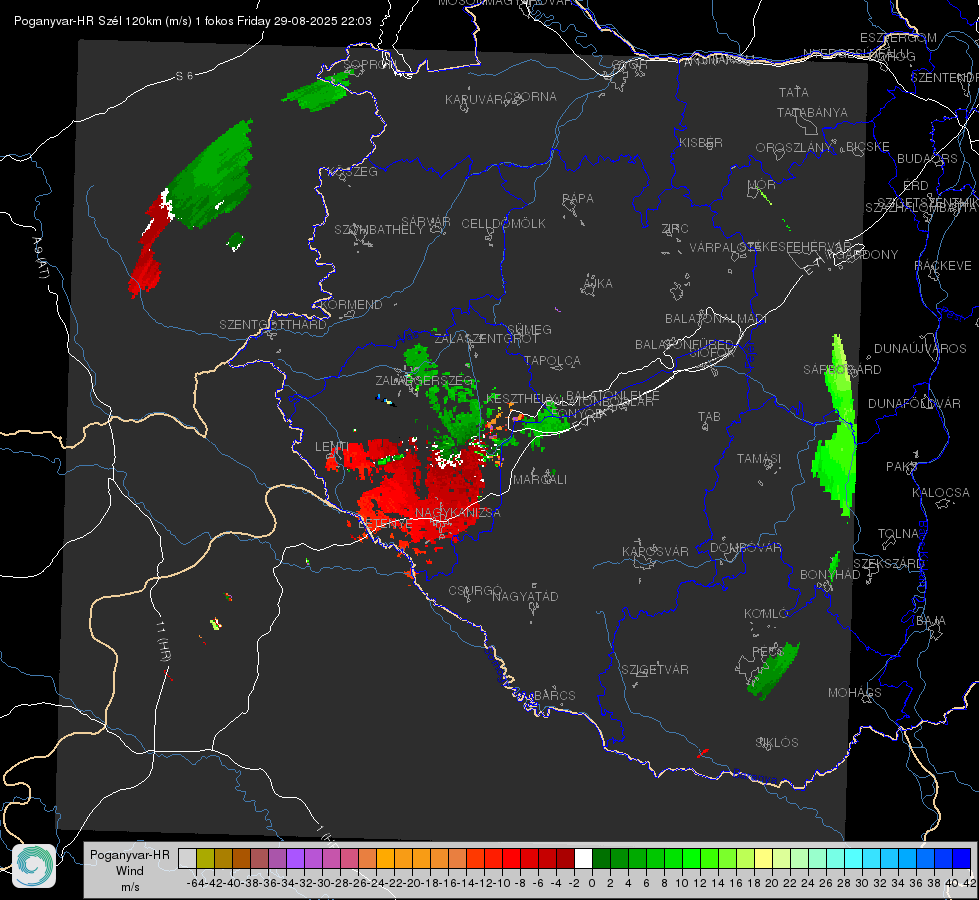Click the CSURGÓ label
Screen dimensions: 979x900
coord(475,590)
